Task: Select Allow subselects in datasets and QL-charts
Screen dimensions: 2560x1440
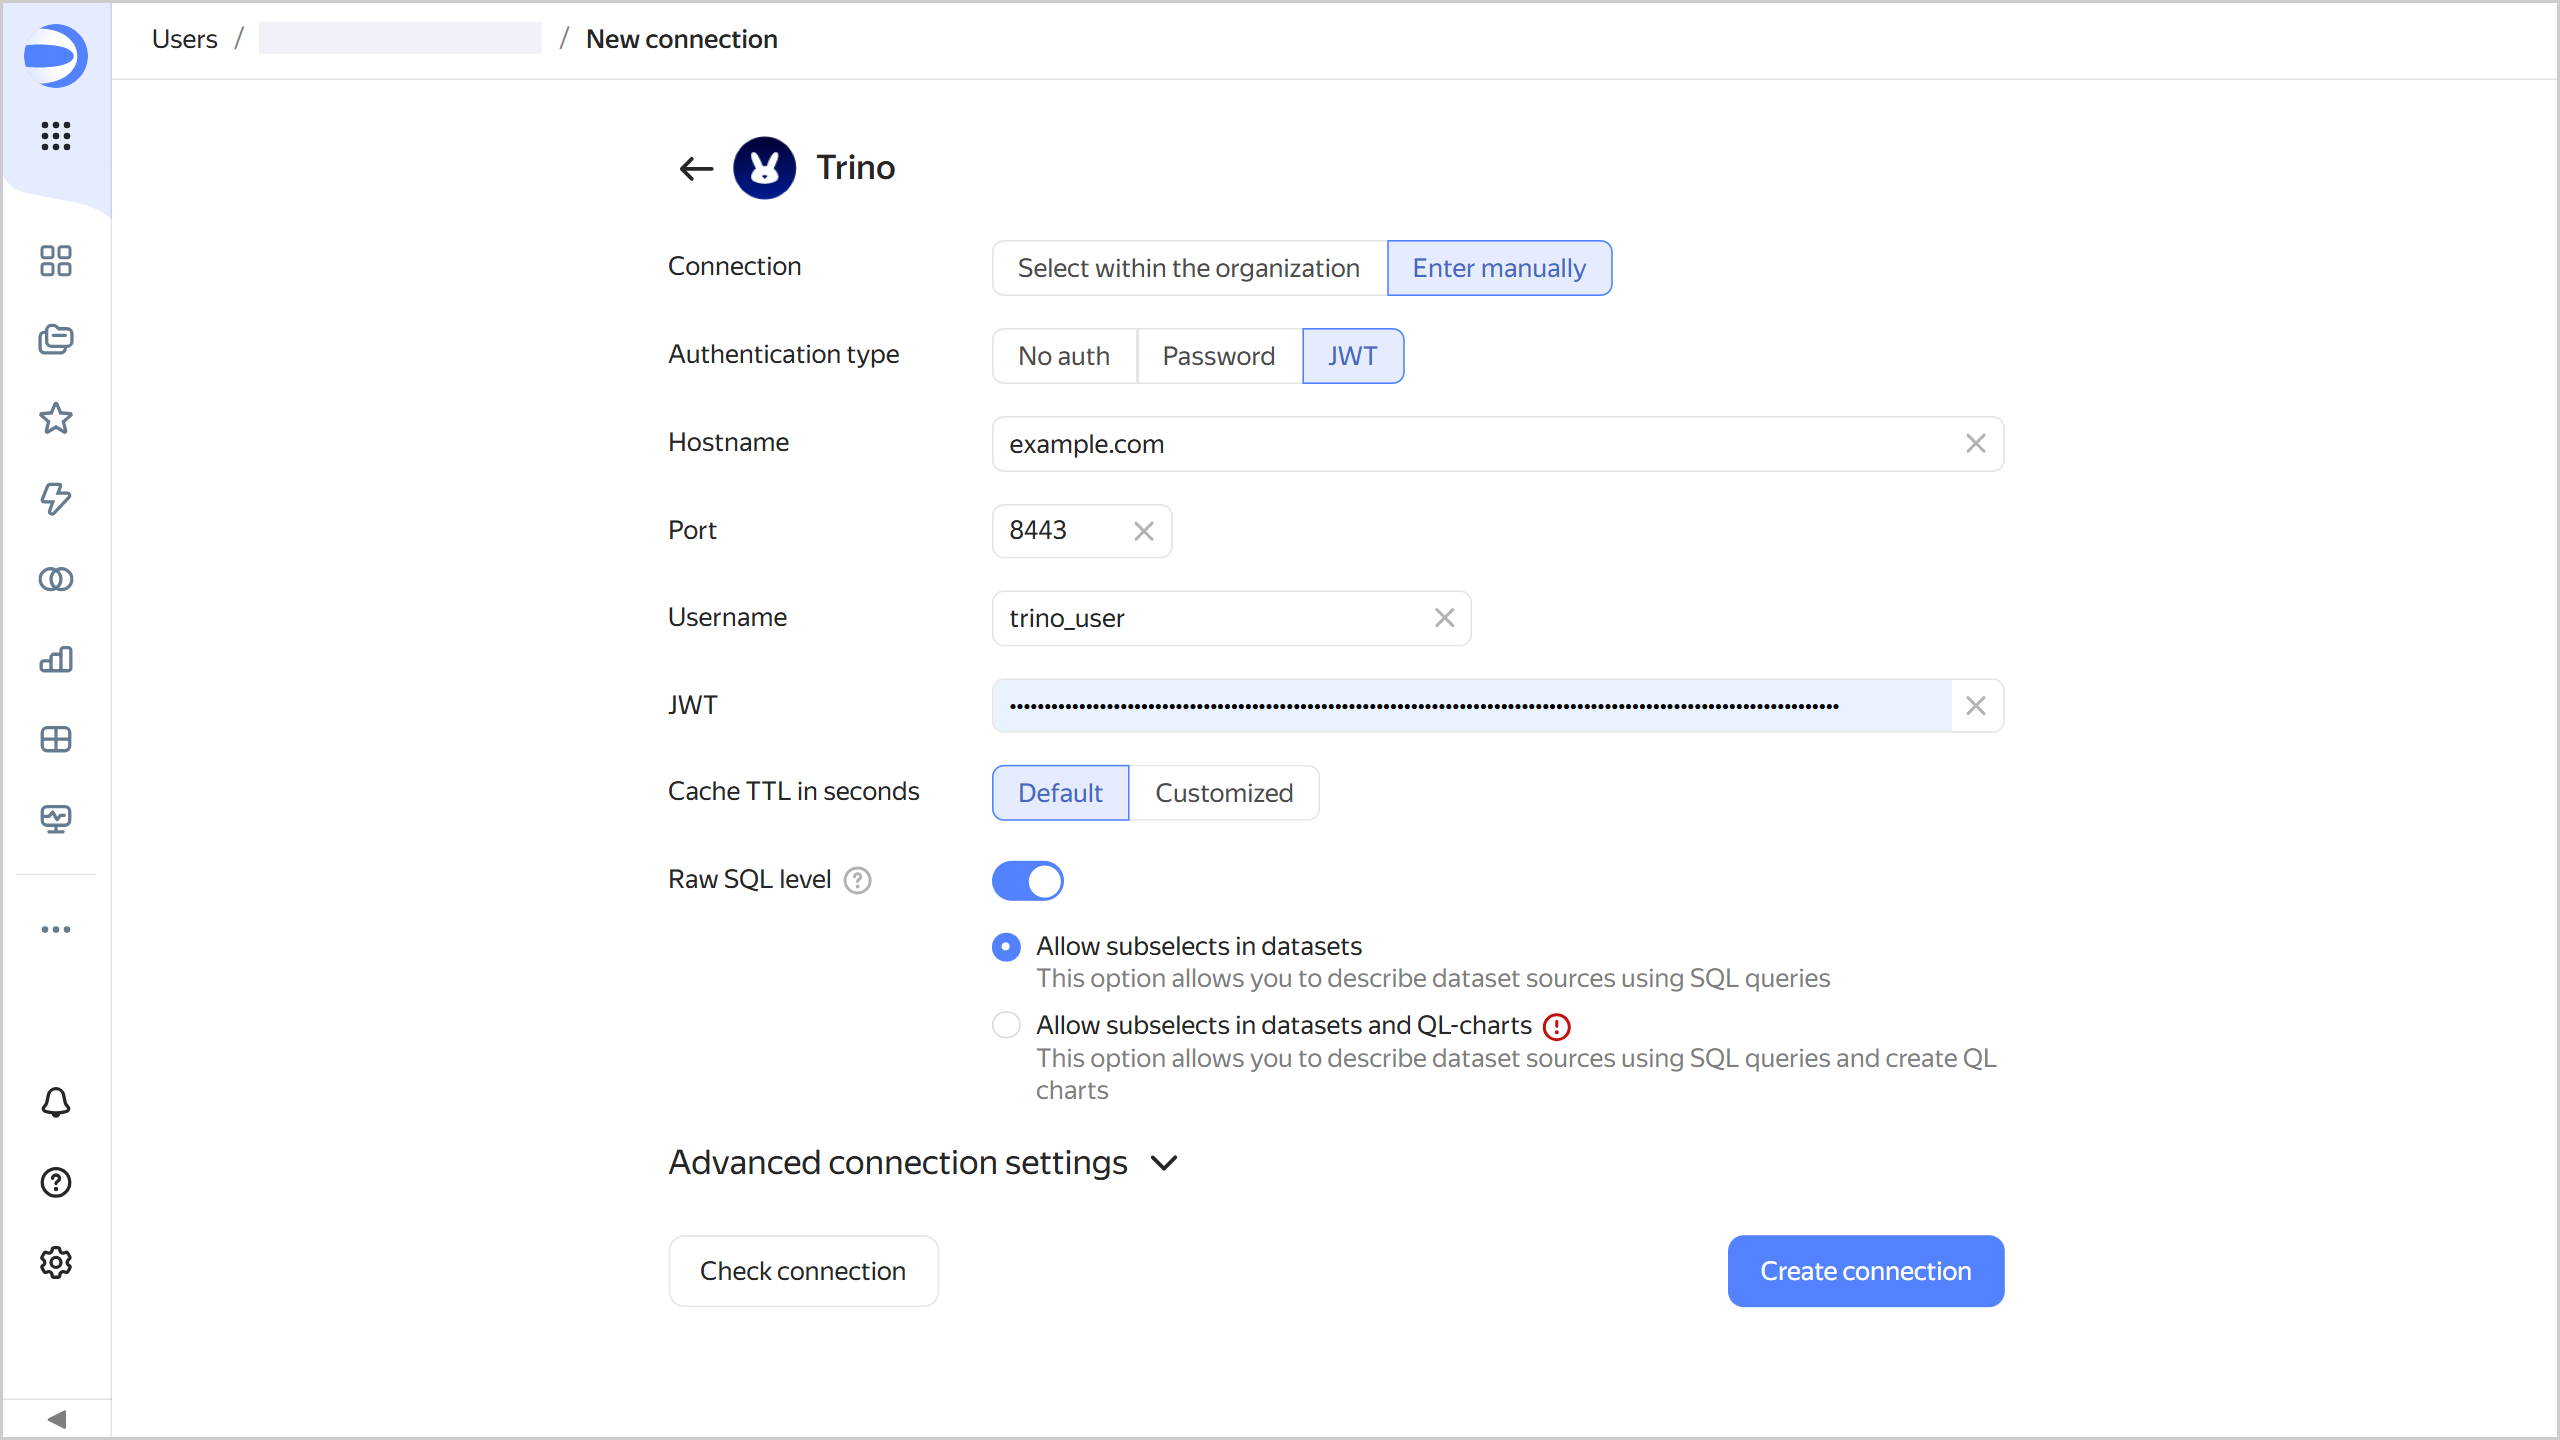Action: tap(1006, 1025)
